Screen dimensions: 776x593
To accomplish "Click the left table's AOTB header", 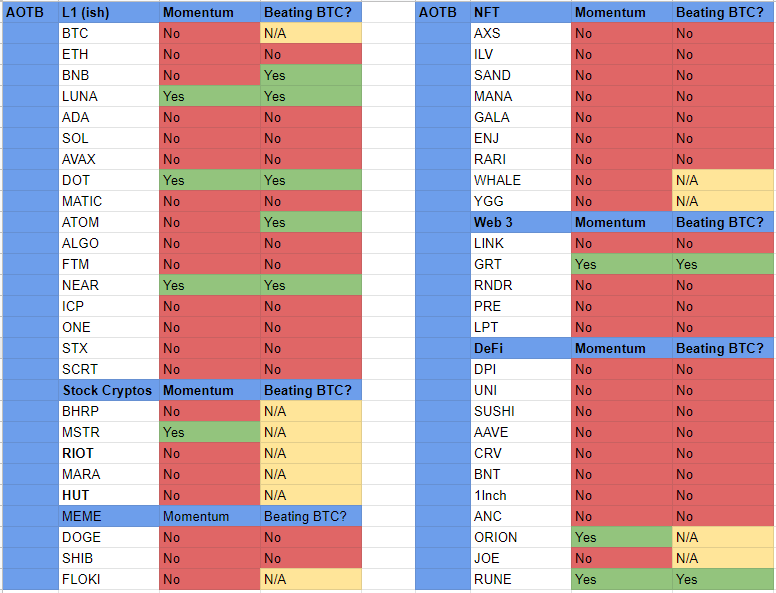I will (x=30, y=12).
